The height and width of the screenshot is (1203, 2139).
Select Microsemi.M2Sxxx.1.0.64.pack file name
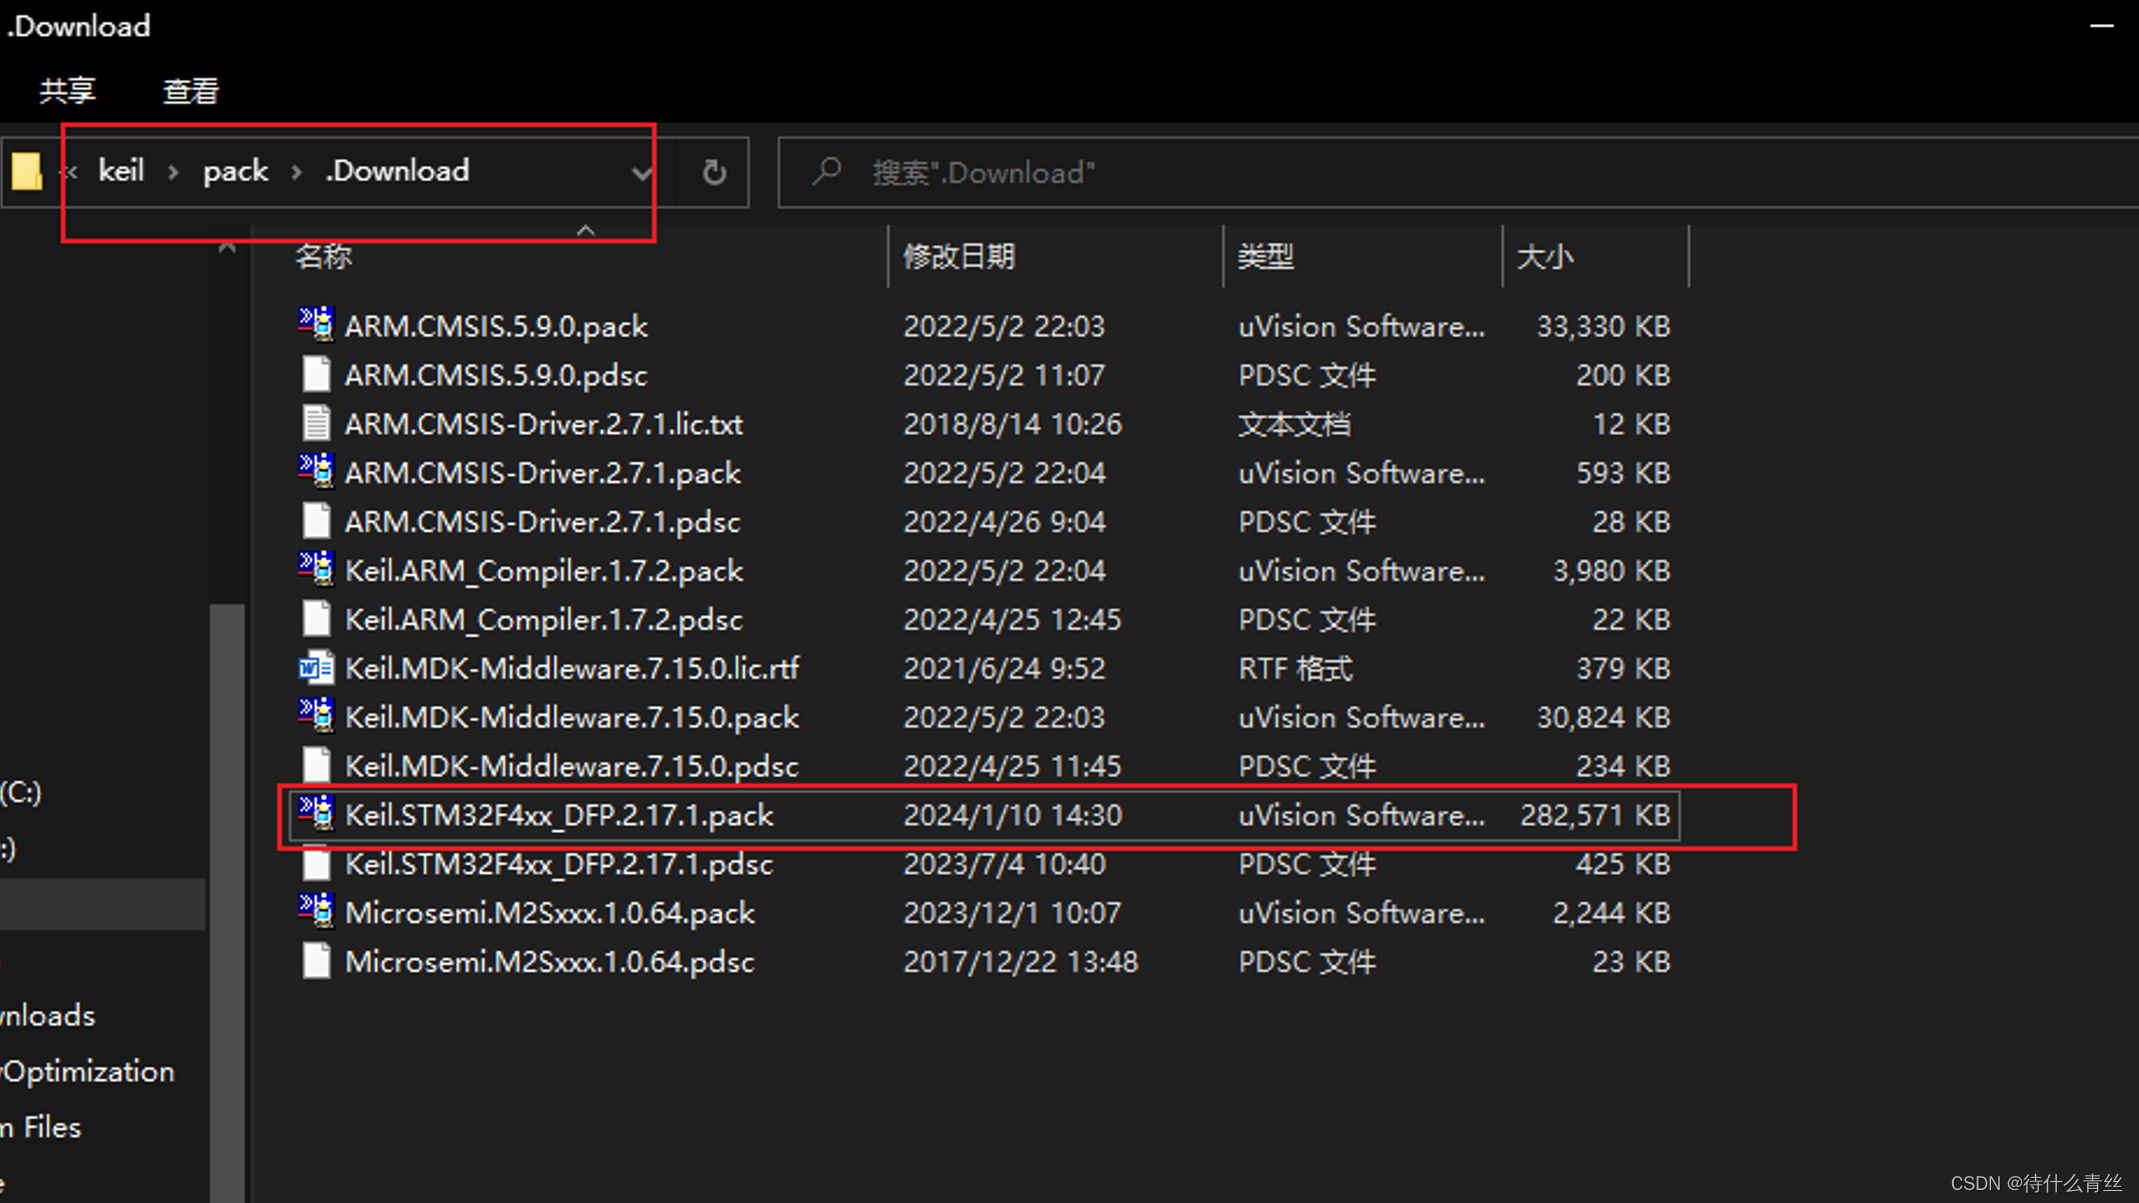(550, 913)
